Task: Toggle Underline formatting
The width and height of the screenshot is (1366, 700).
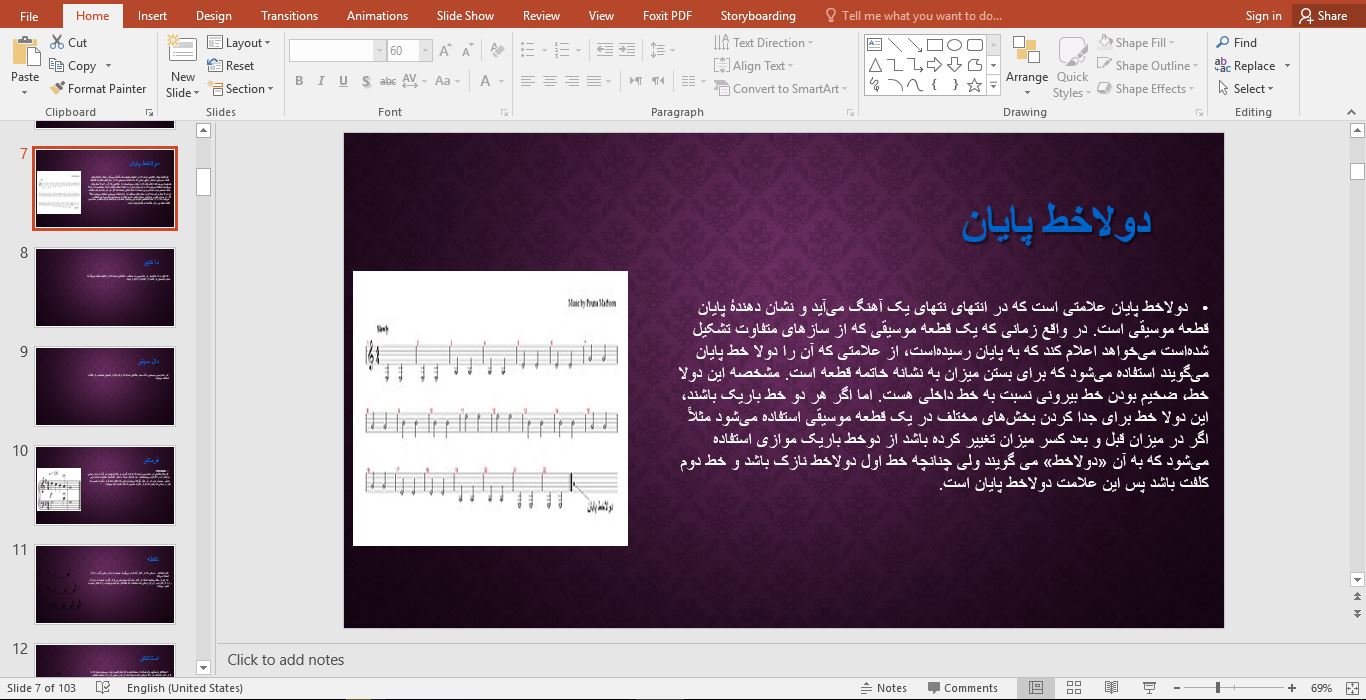Action: pos(344,81)
